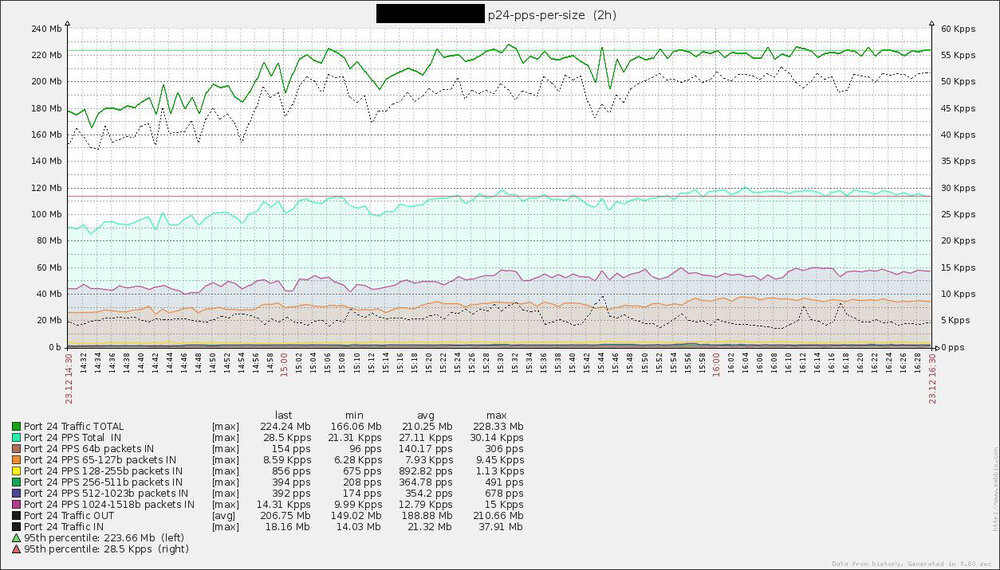
Task: Select the Port 24 Traffic IN label
Action: pyautogui.click(x=64, y=527)
